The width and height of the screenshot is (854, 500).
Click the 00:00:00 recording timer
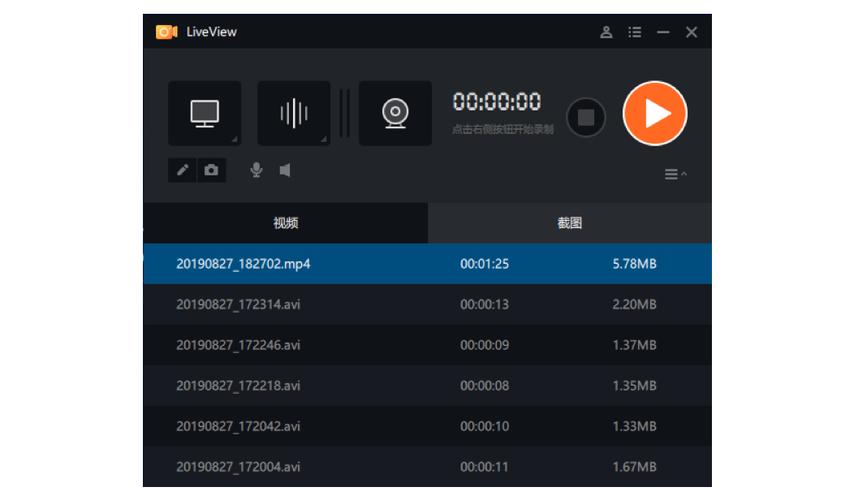[497, 102]
